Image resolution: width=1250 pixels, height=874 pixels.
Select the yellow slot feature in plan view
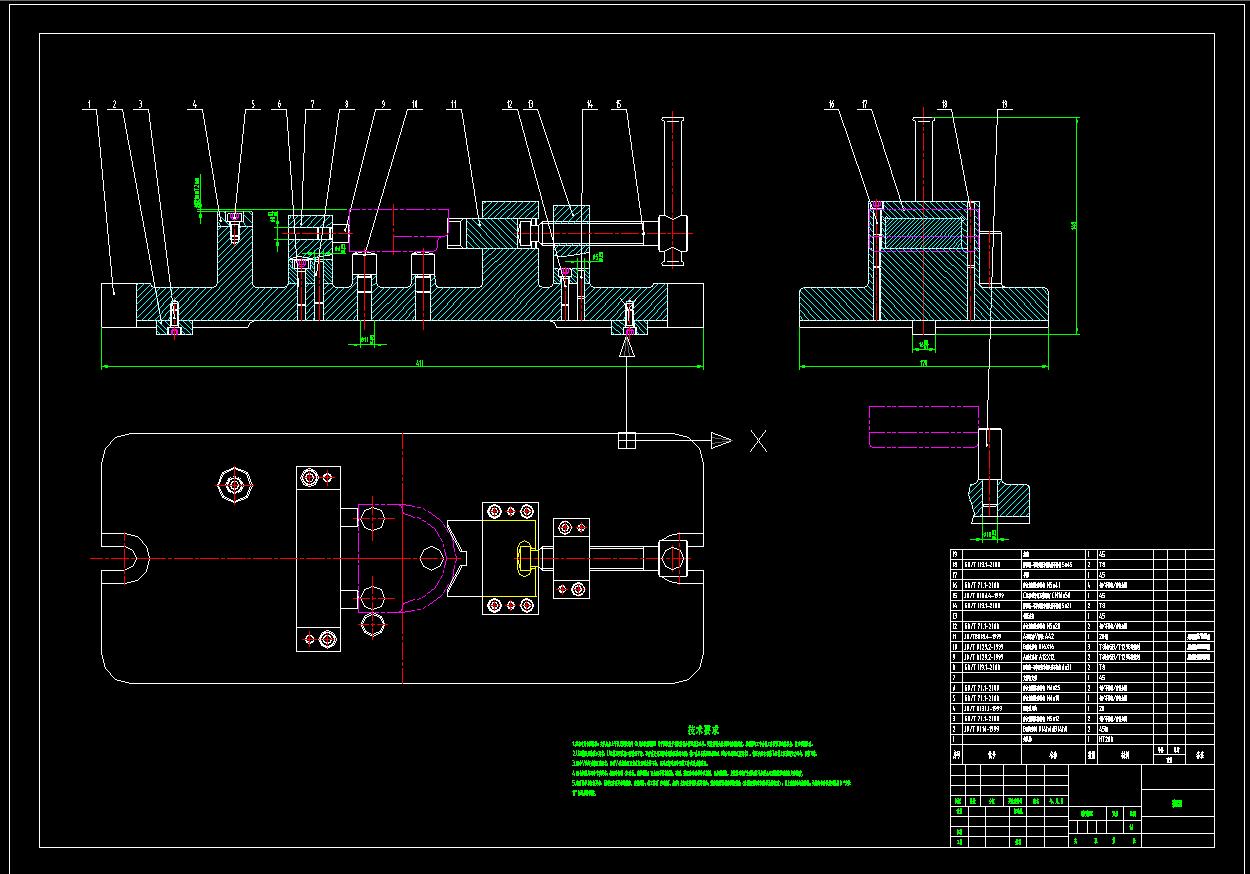526,556
